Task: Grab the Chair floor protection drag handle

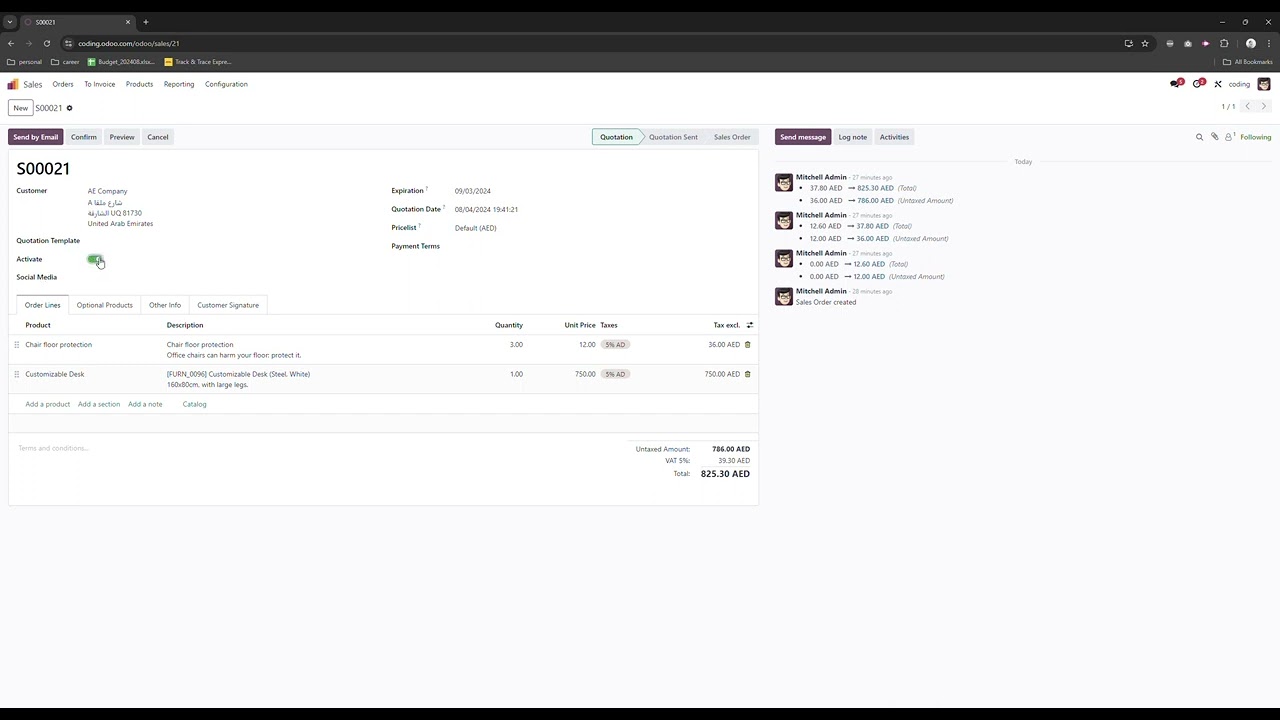Action: pos(16,345)
